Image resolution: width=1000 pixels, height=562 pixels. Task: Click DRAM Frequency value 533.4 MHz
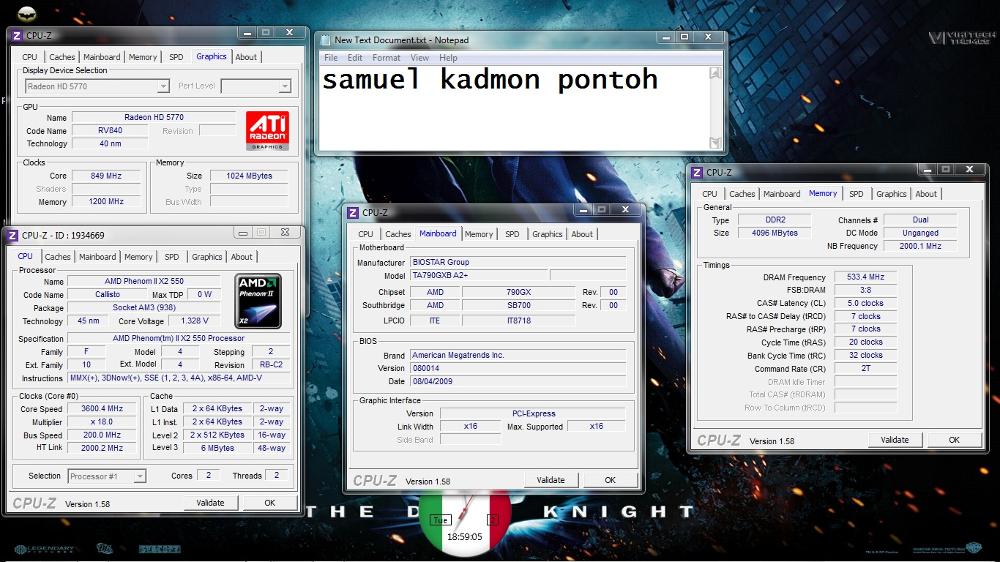pos(865,277)
